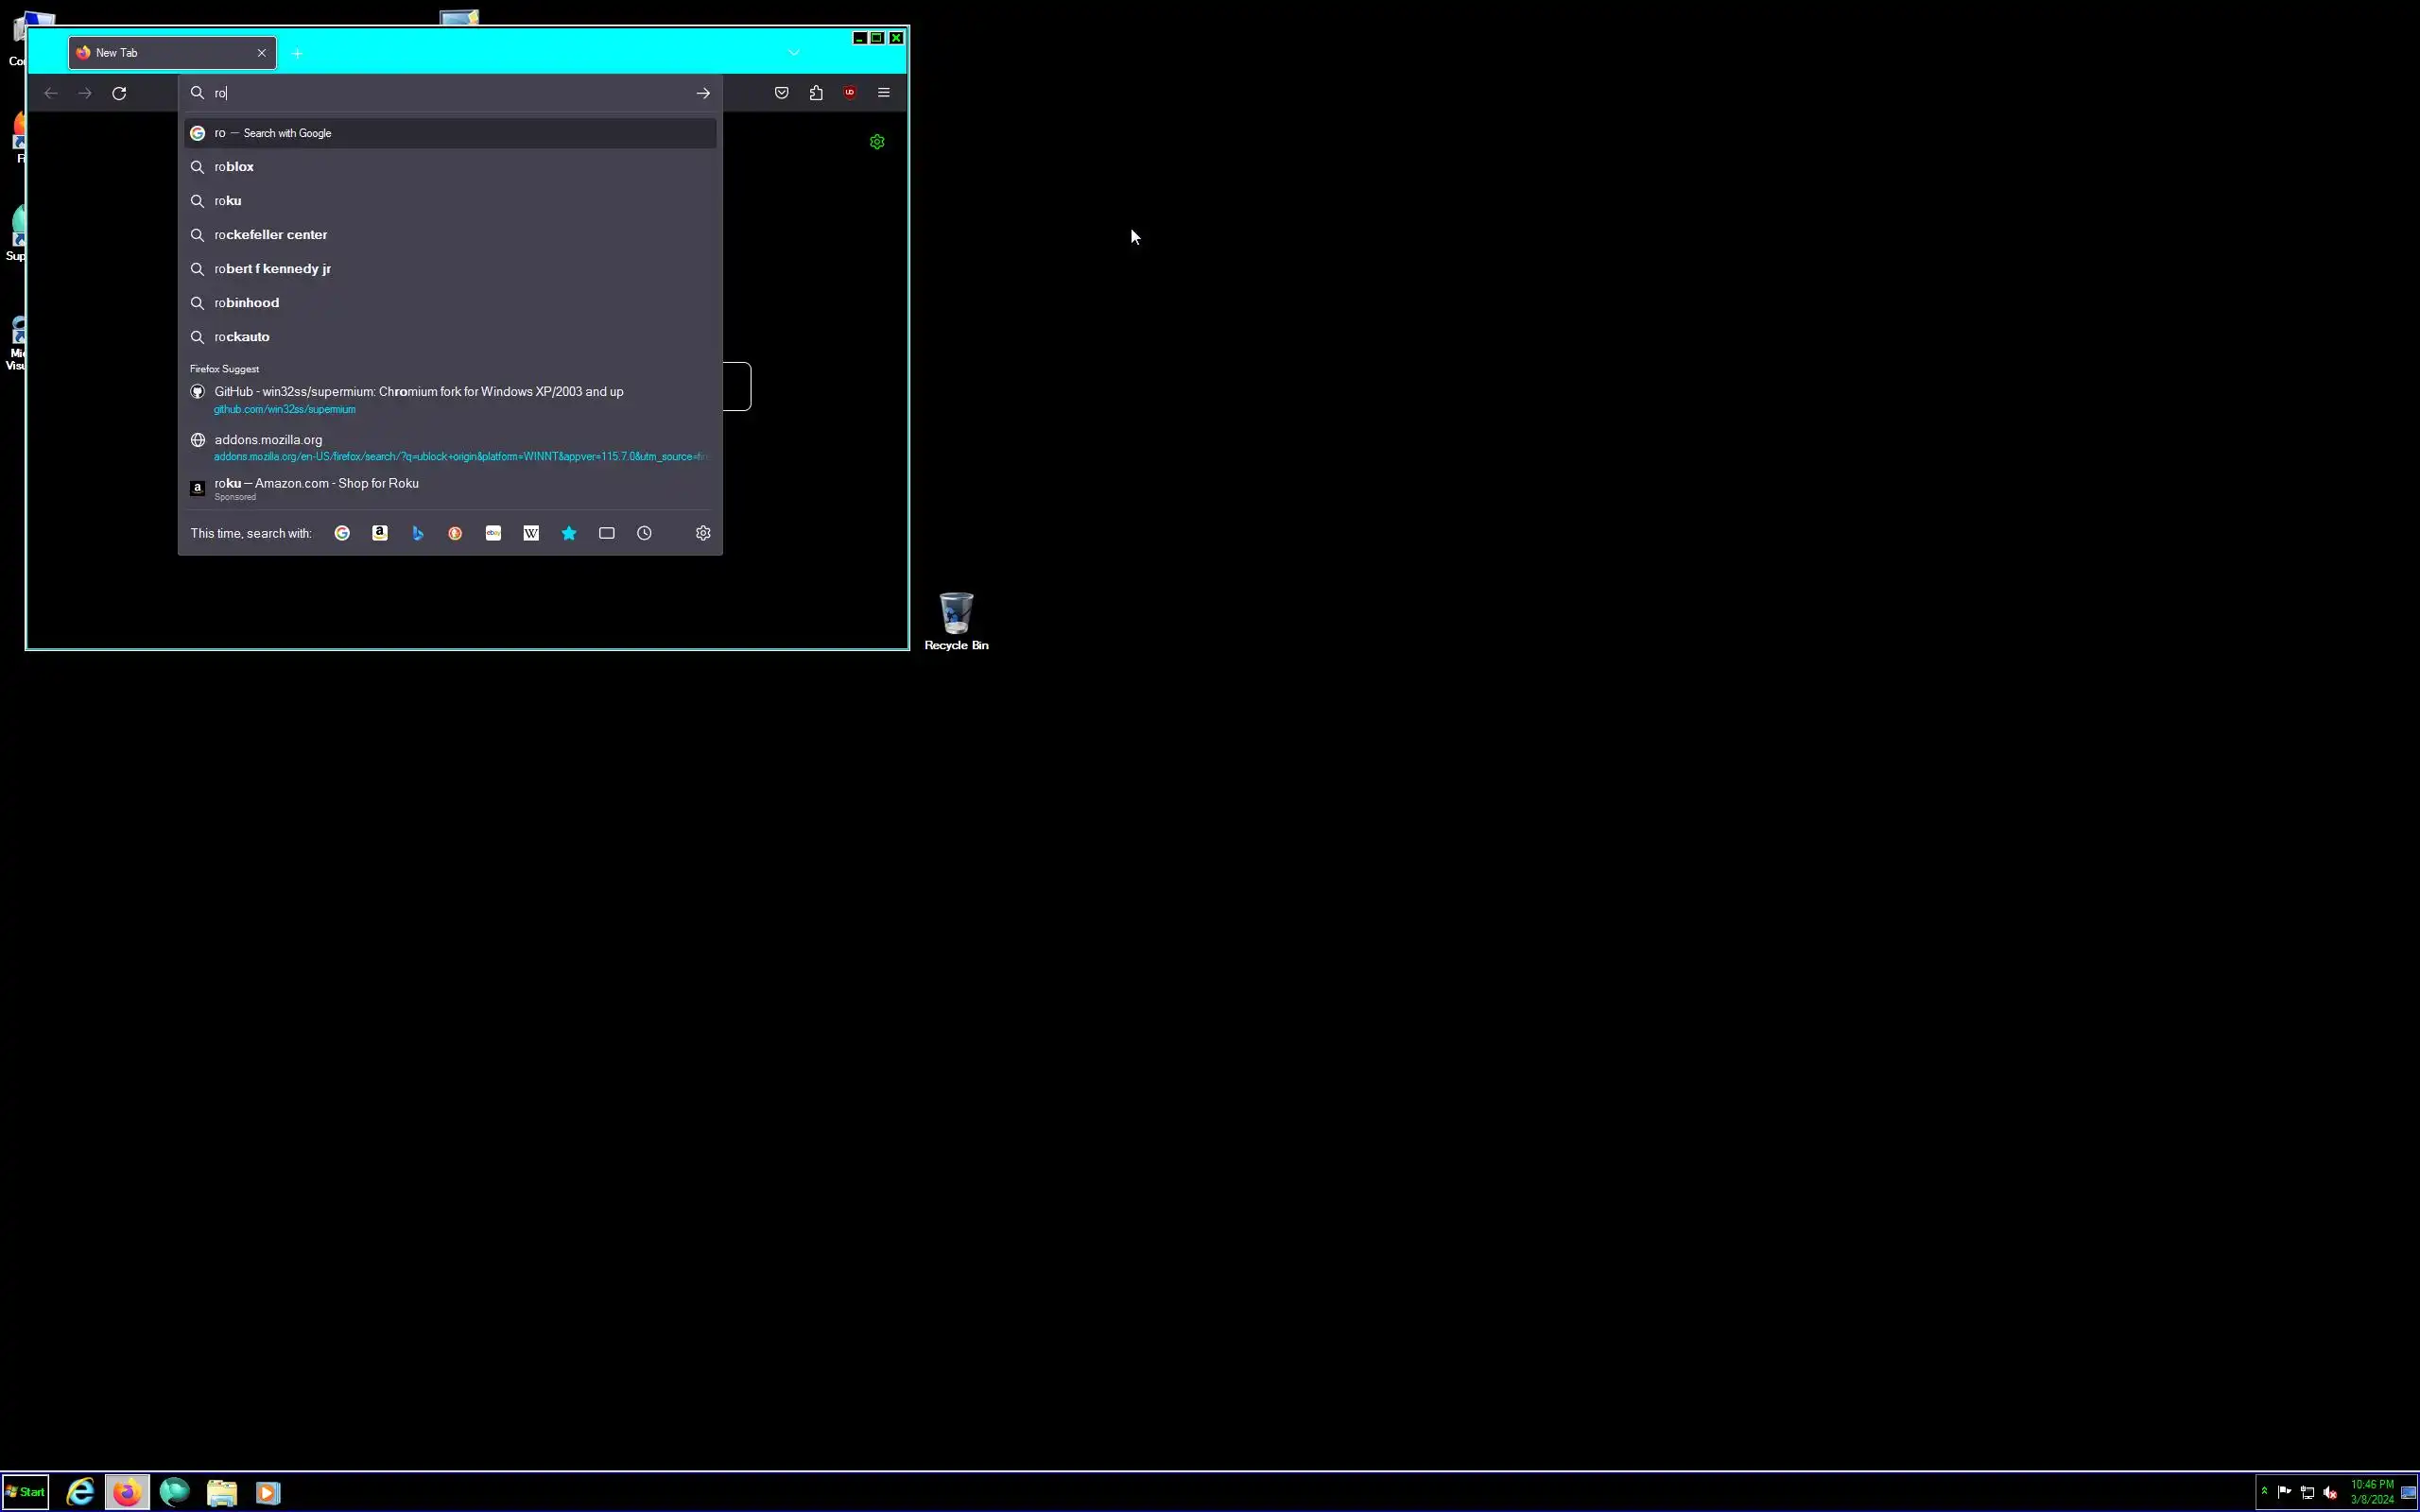Choose the rockefeller center suggestion
Viewport: 2420px width, 1512px height.
pos(271,235)
